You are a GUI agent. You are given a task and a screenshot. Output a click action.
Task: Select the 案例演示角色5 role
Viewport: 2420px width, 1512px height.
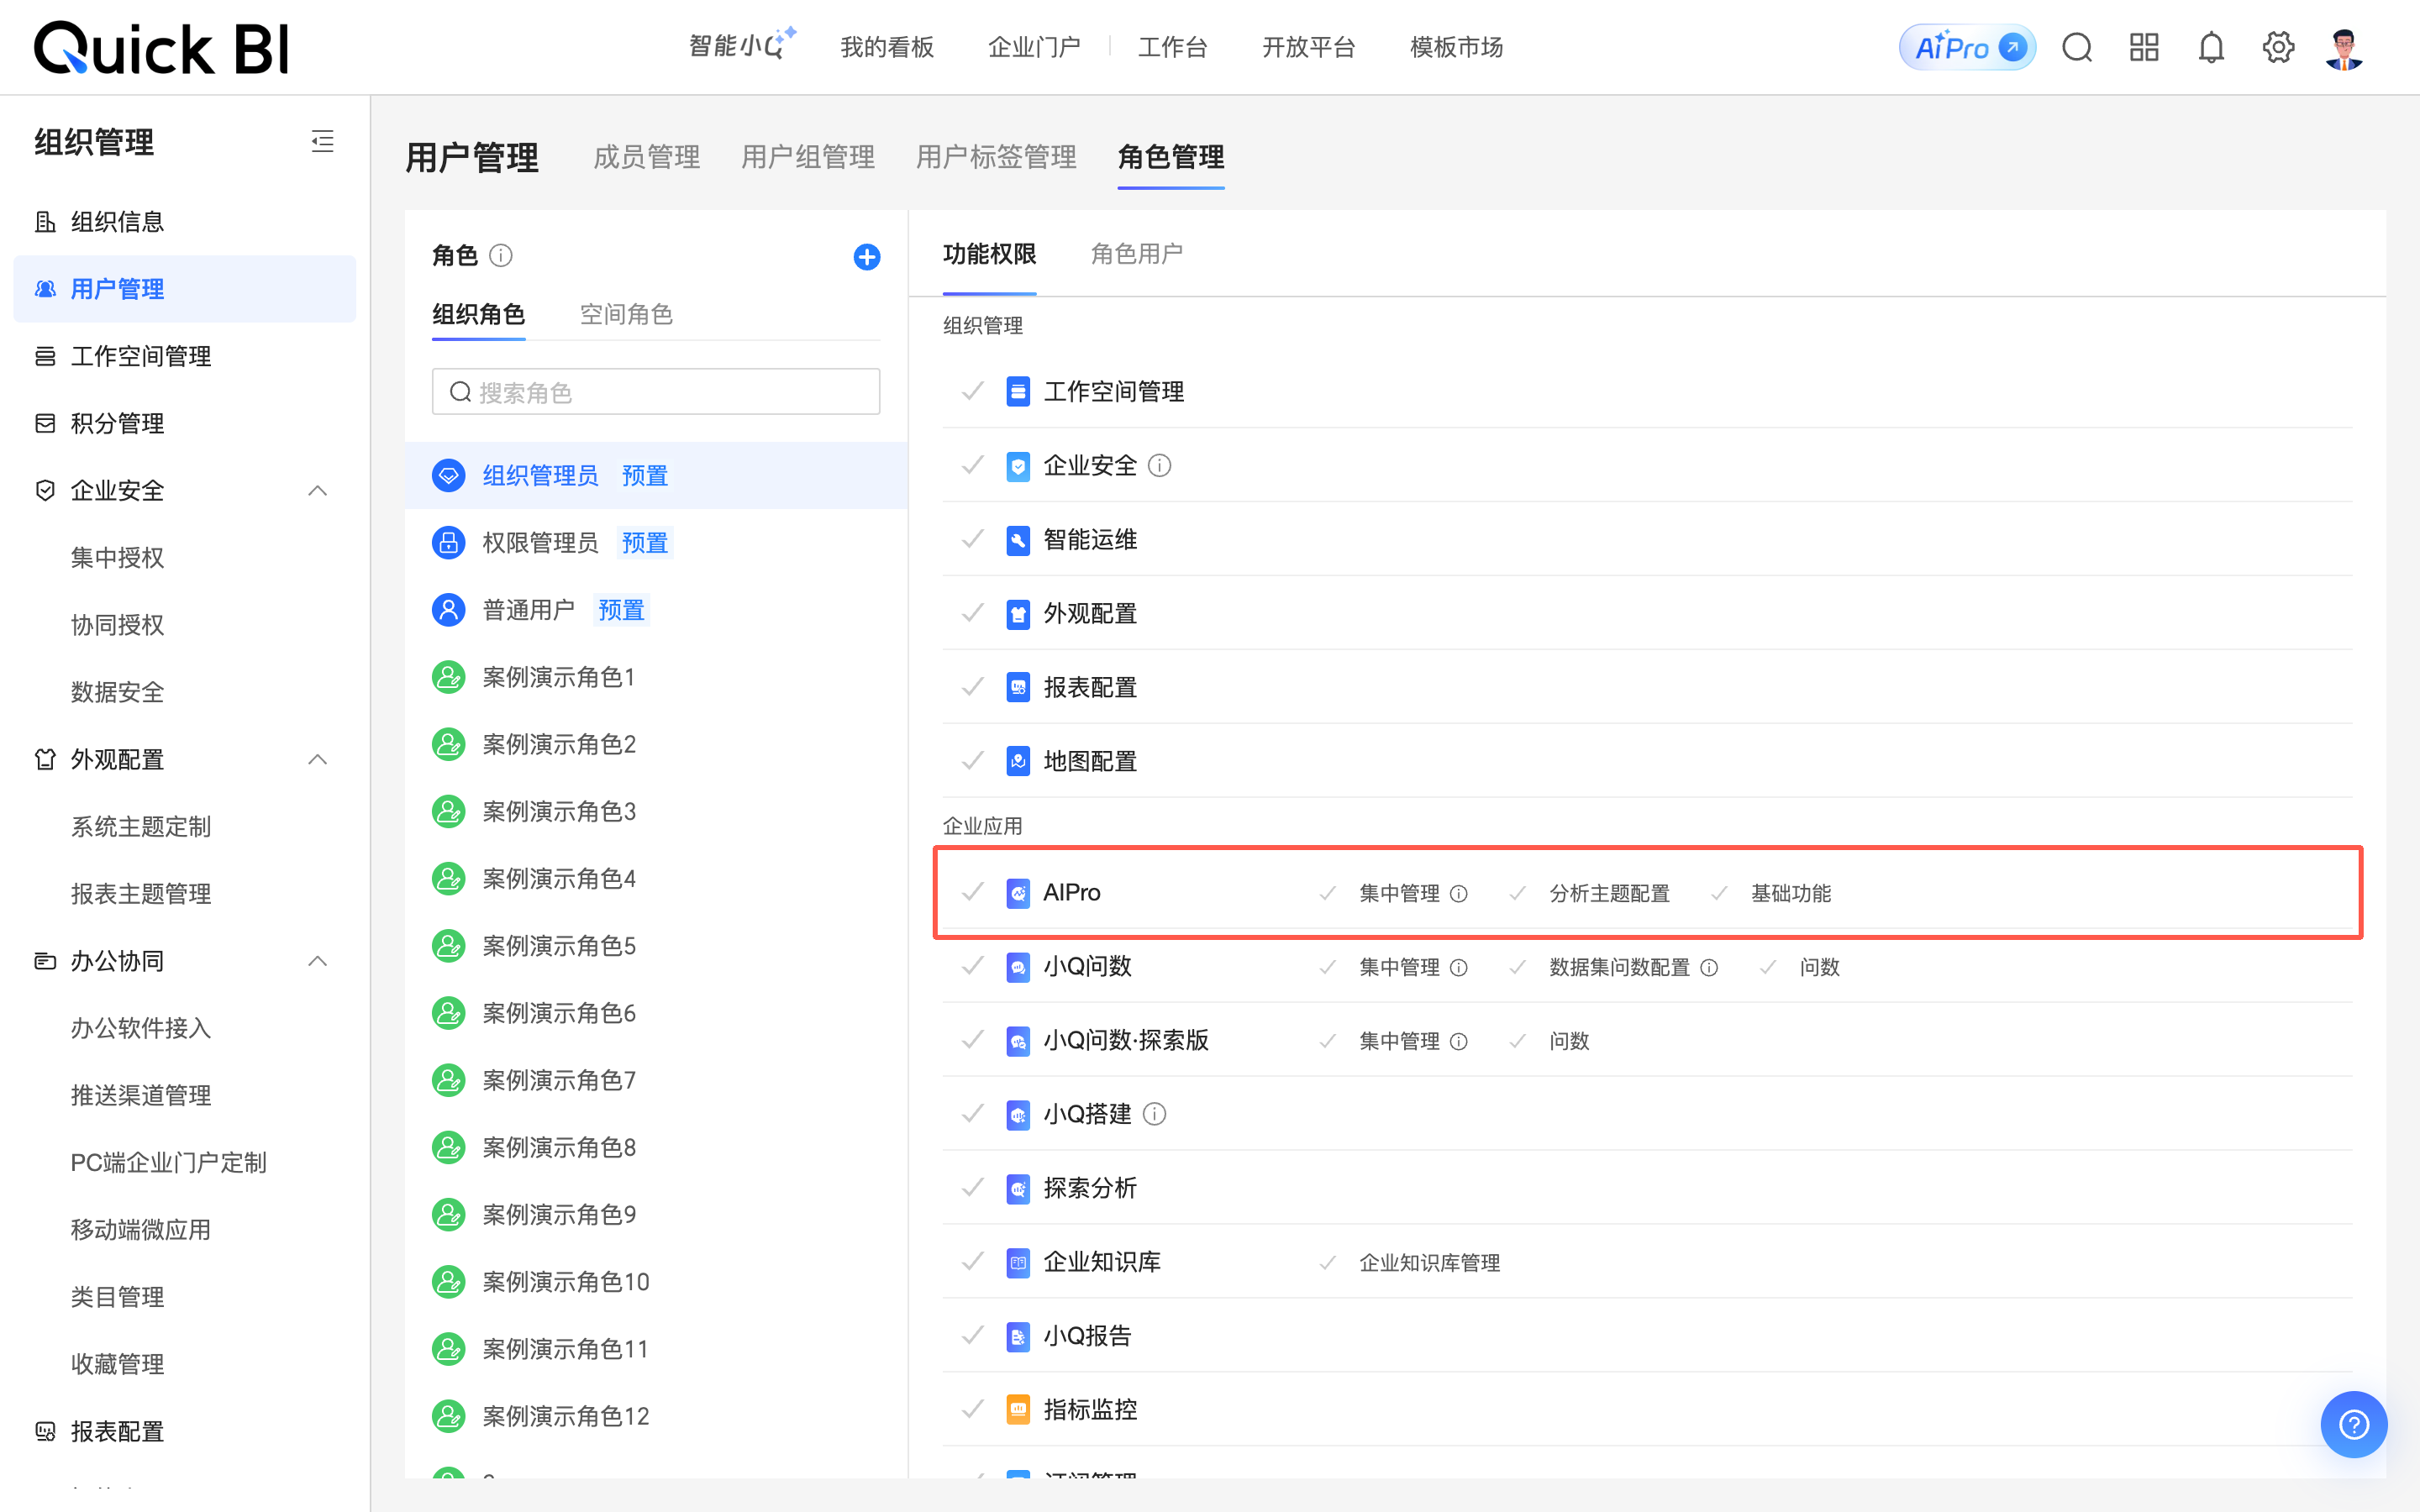click(656, 946)
